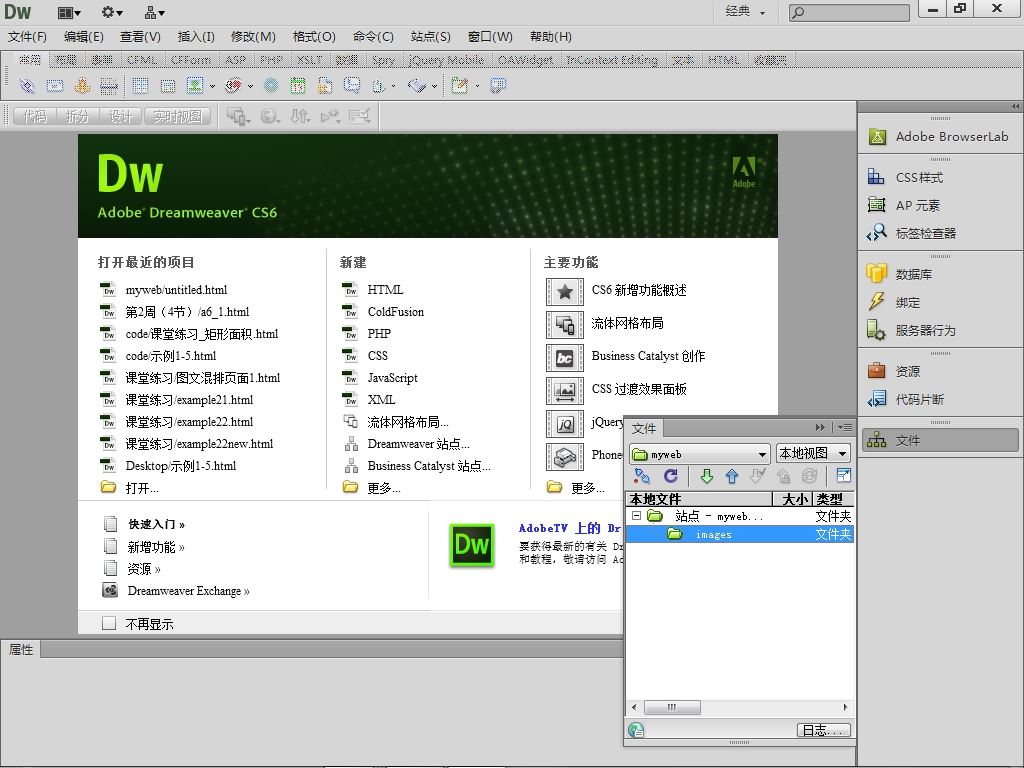Click the insert widget icon
The width and height of the screenshot is (1024, 768).
[x=271, y=86]
